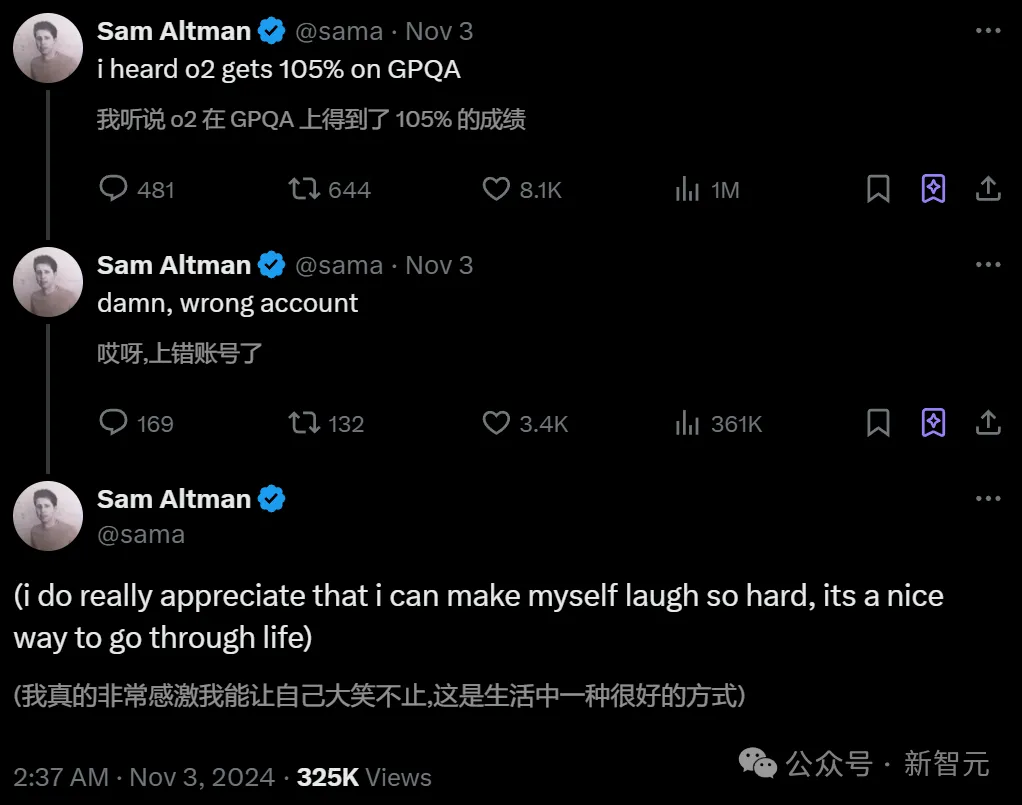This screenshot has height=805, width=1022.
Task: Bookmark the first tweet about GPQA
Action: click(x=878, y=189)
